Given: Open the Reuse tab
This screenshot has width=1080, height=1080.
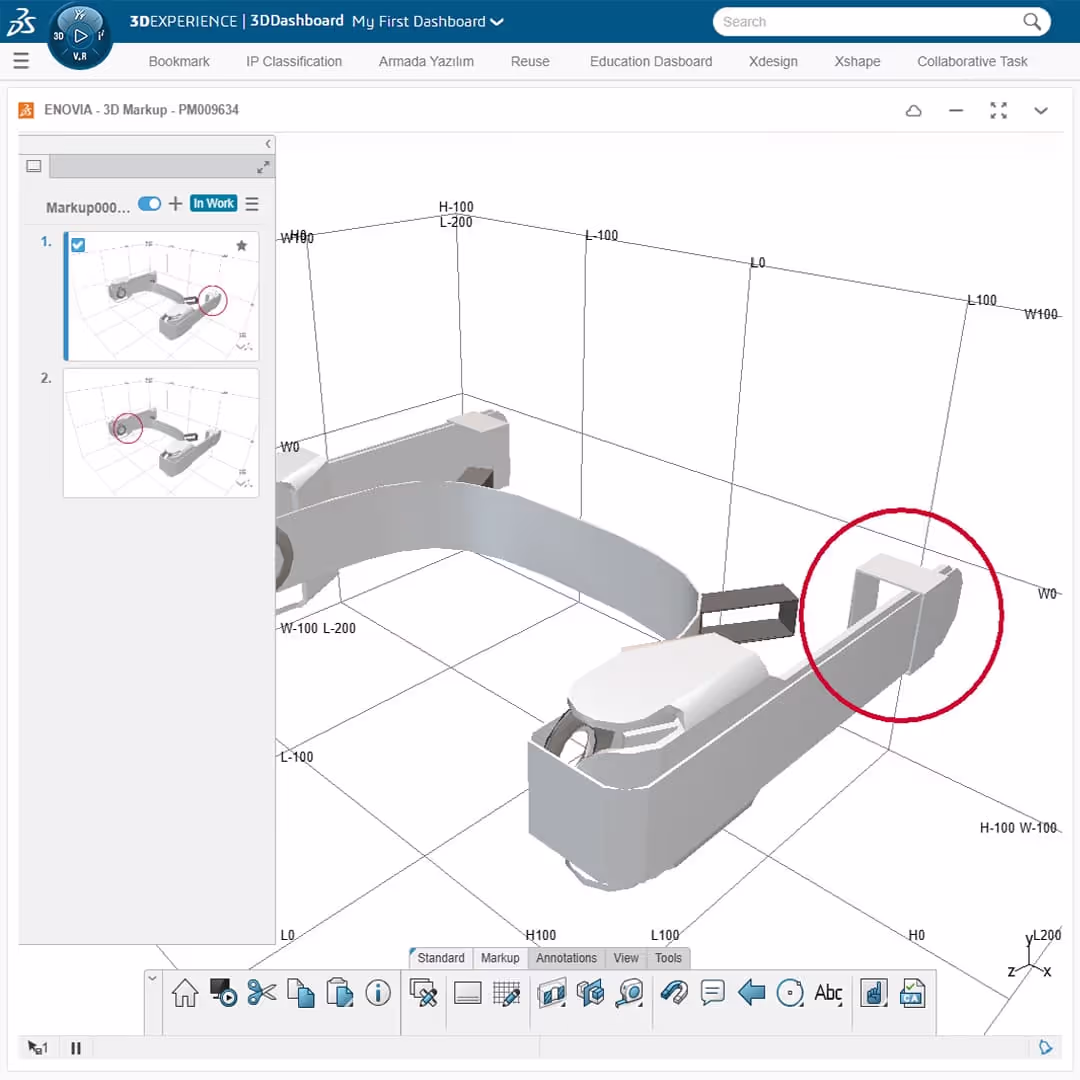Looking at the screenshot, I should coord(530,61).
